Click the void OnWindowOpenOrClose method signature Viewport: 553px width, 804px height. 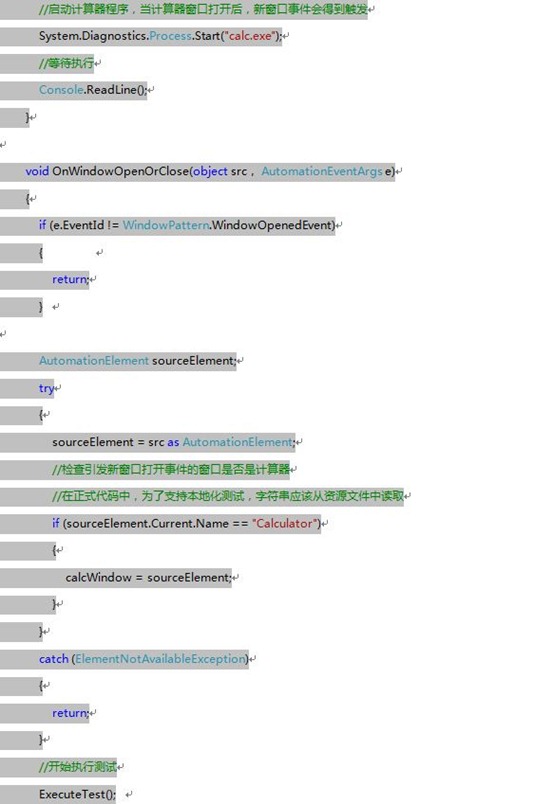pos(210,171)
